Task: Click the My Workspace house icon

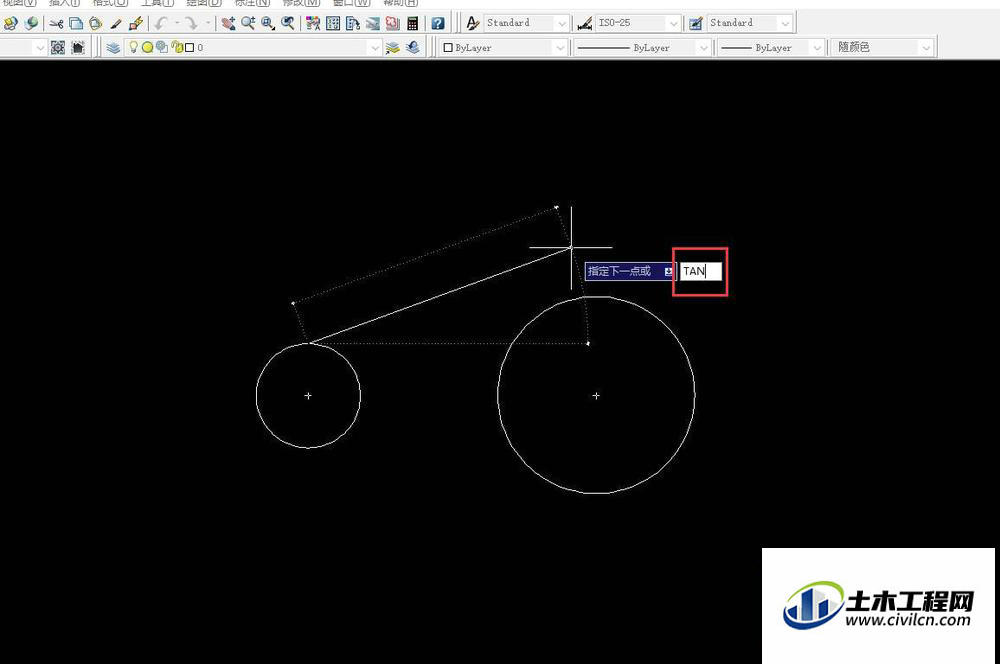Action: 78,47
